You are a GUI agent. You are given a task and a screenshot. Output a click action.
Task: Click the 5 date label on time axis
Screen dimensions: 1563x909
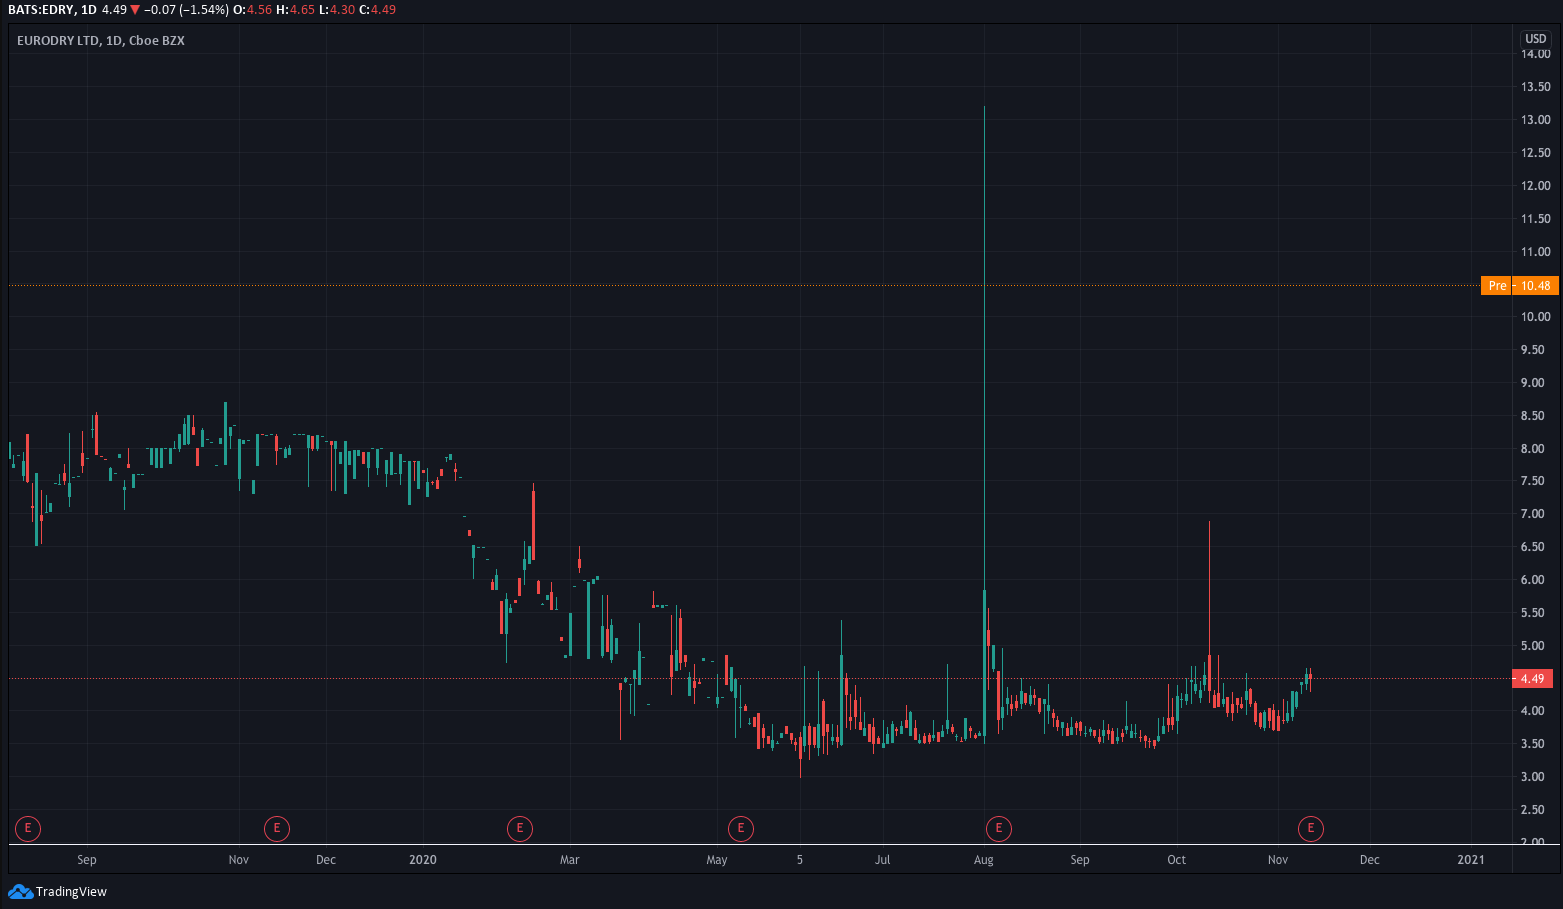tap(800, 860)
